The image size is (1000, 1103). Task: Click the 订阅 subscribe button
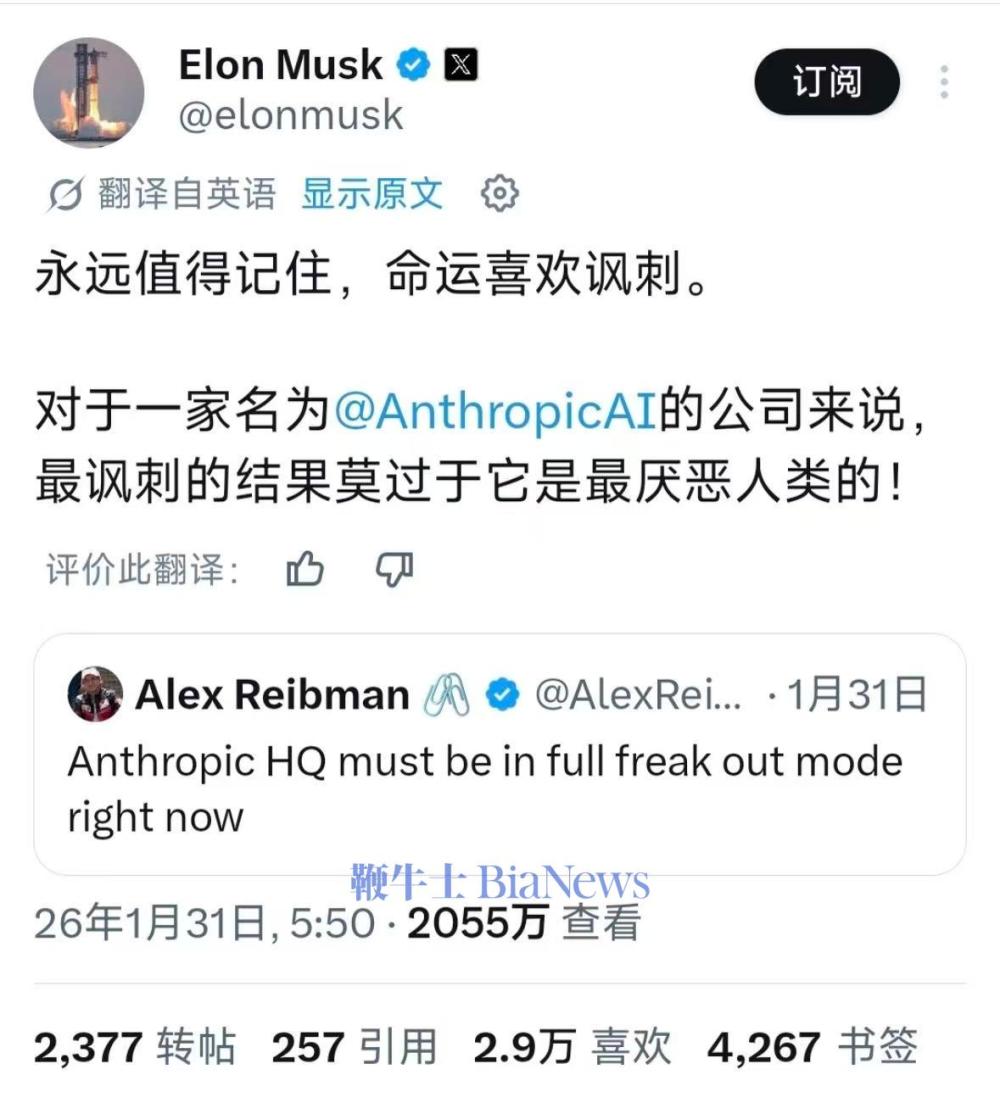(x=827, y=82)
